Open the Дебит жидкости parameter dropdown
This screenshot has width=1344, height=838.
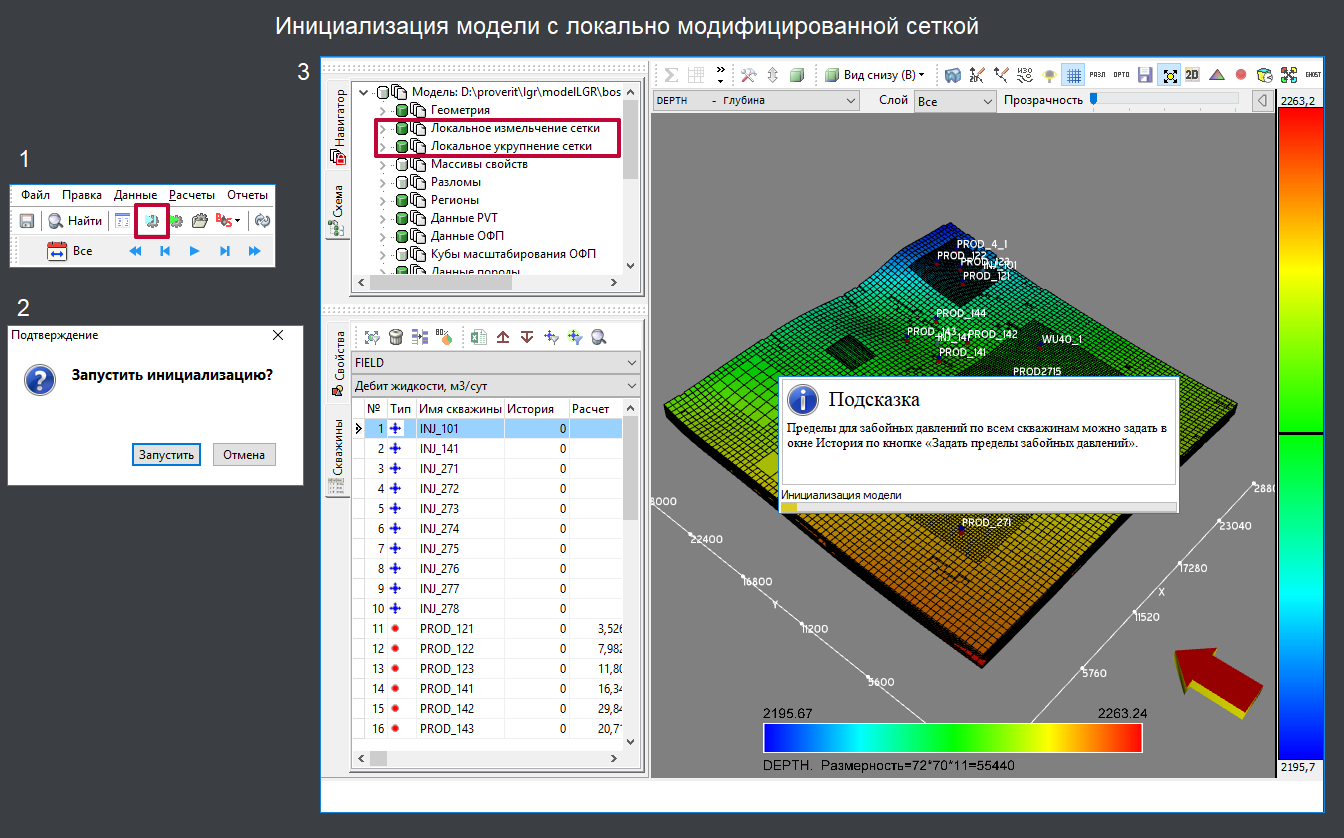click(x=496, y=386)
